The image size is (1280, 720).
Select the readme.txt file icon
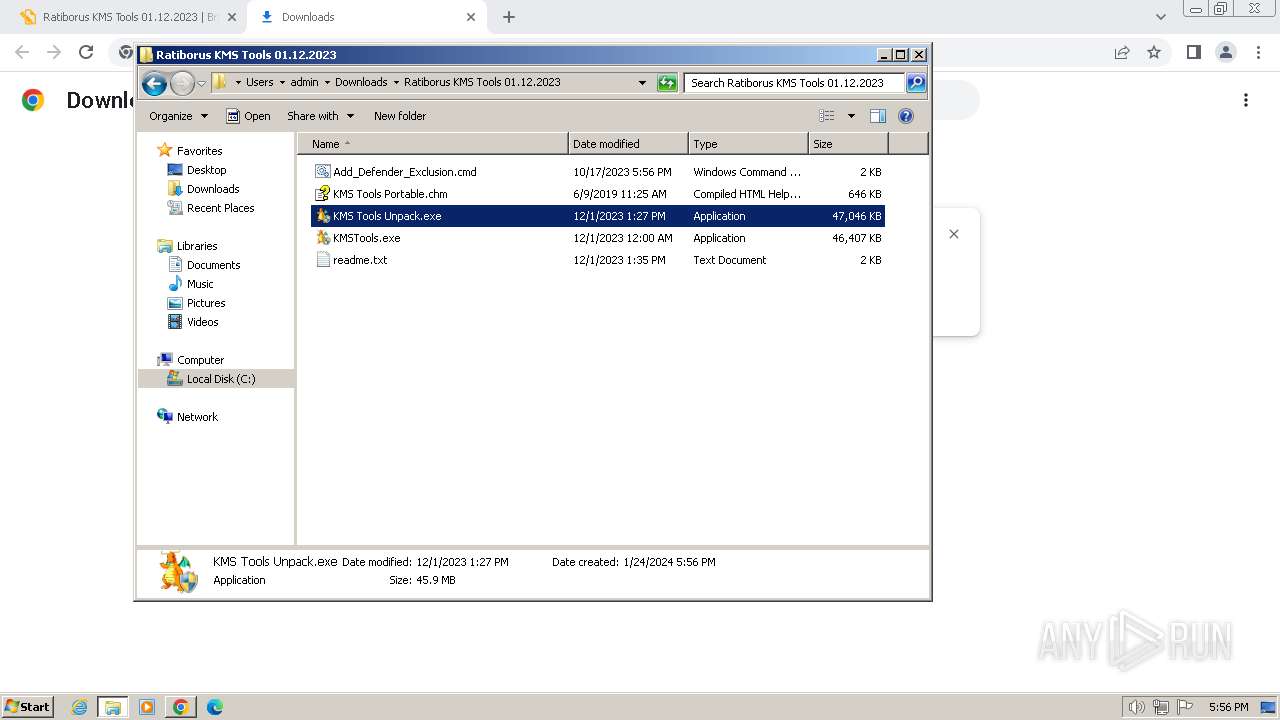pos(322,260)
